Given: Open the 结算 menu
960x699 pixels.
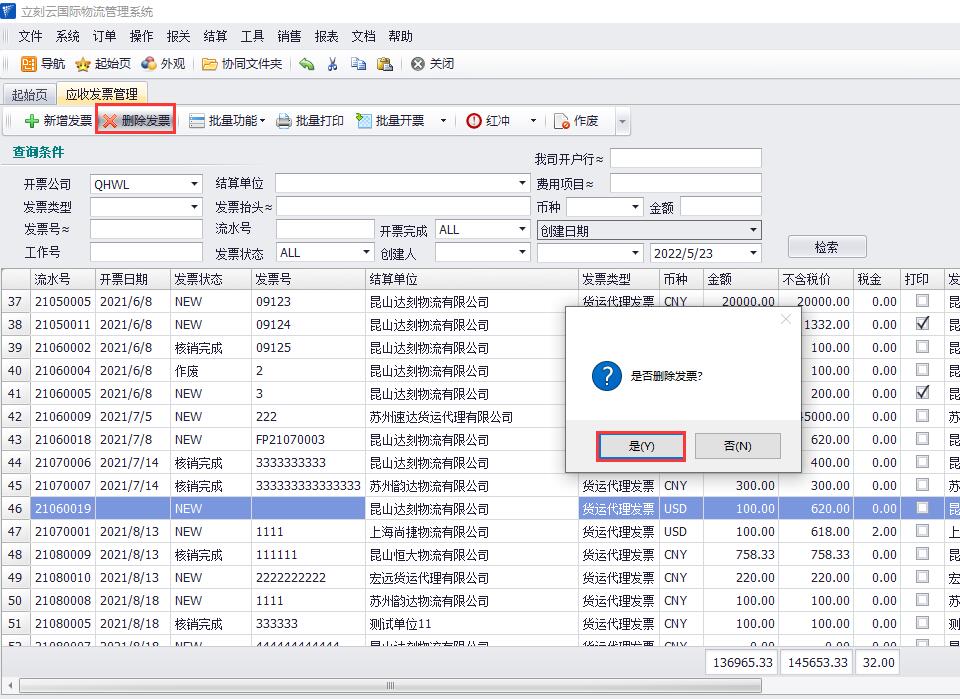Looking at the screenshot, I should 215,36.
